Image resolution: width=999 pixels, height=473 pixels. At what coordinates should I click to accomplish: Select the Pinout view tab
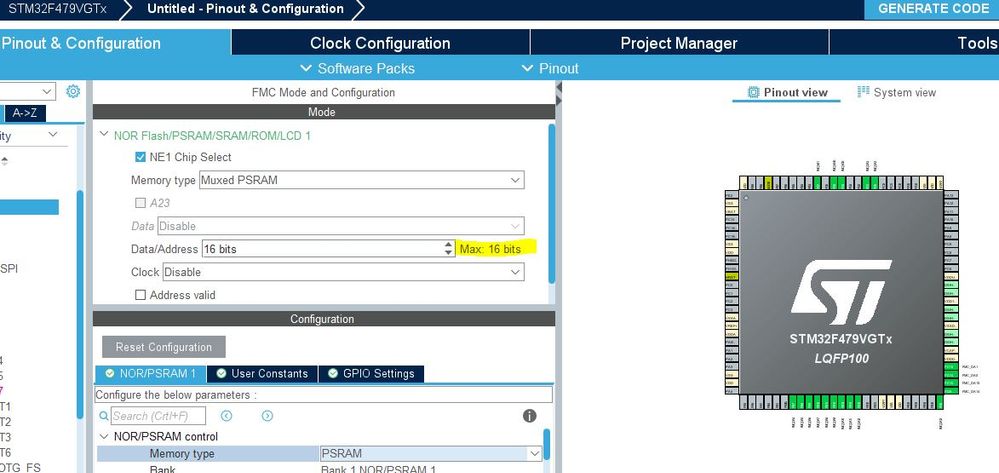787,92
